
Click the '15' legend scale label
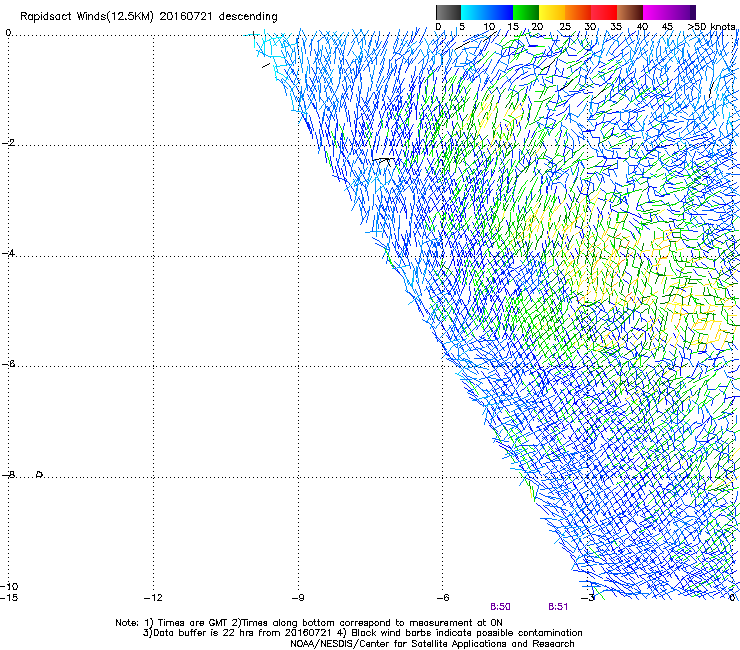[513, 27]
